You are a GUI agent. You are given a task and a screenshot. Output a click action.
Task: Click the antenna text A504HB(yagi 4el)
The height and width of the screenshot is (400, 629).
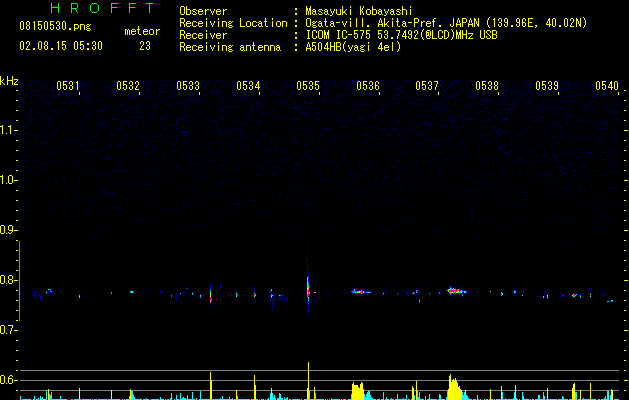tap(353, 47)
